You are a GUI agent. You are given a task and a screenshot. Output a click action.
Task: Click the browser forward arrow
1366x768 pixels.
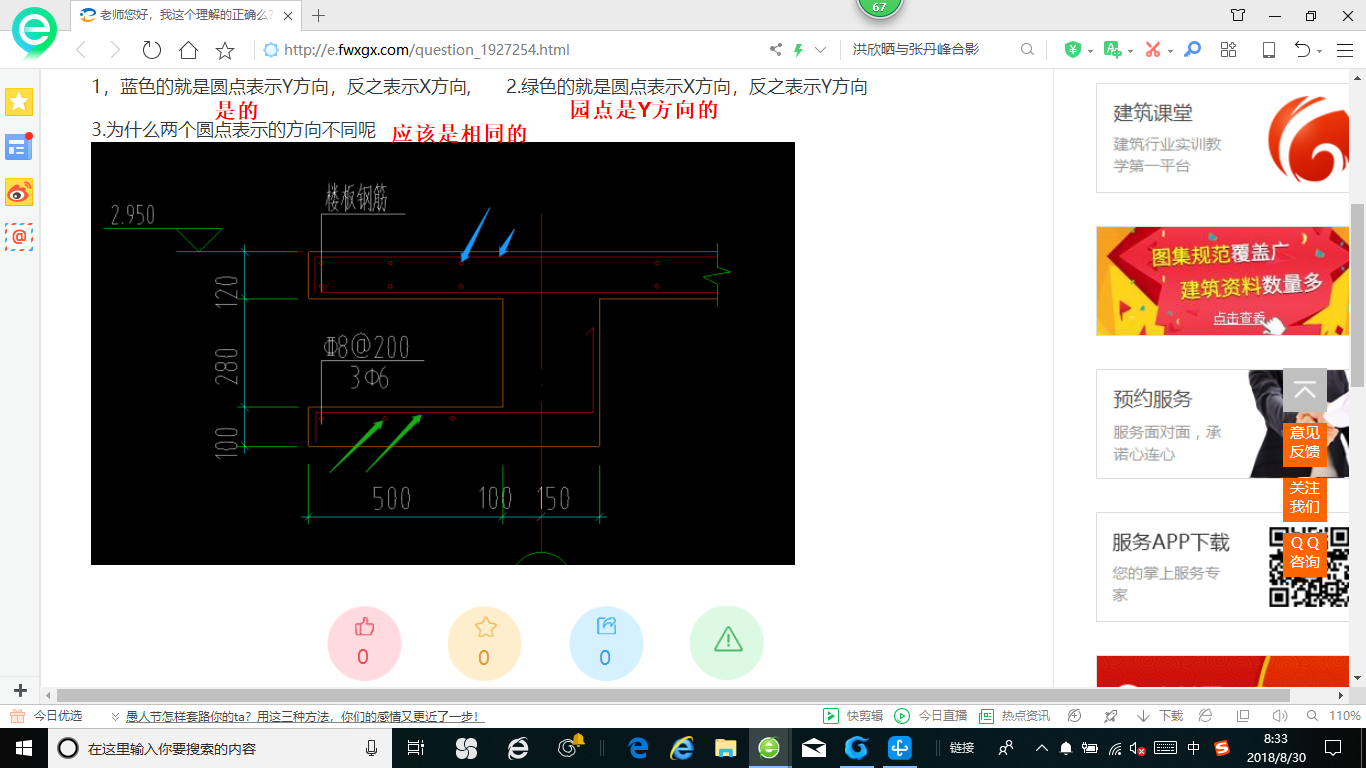(115, 50)
